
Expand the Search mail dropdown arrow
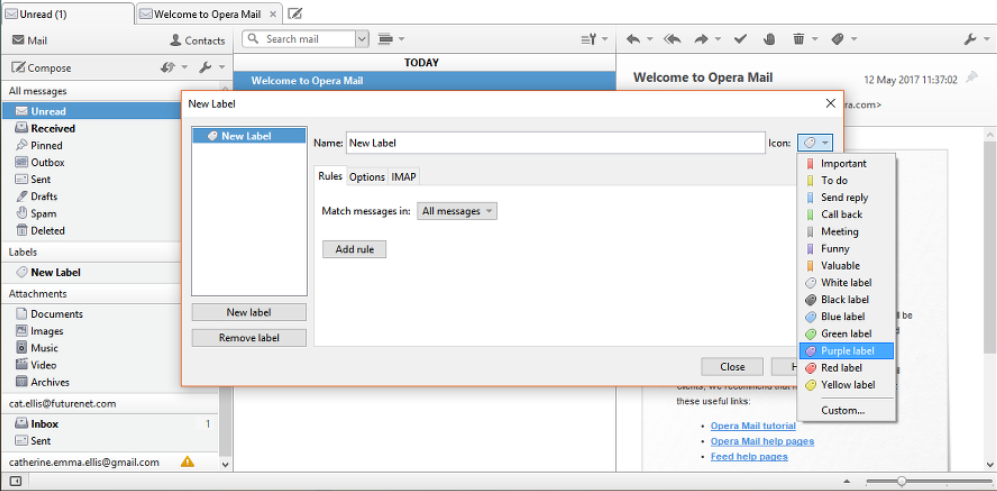point(362,39)
